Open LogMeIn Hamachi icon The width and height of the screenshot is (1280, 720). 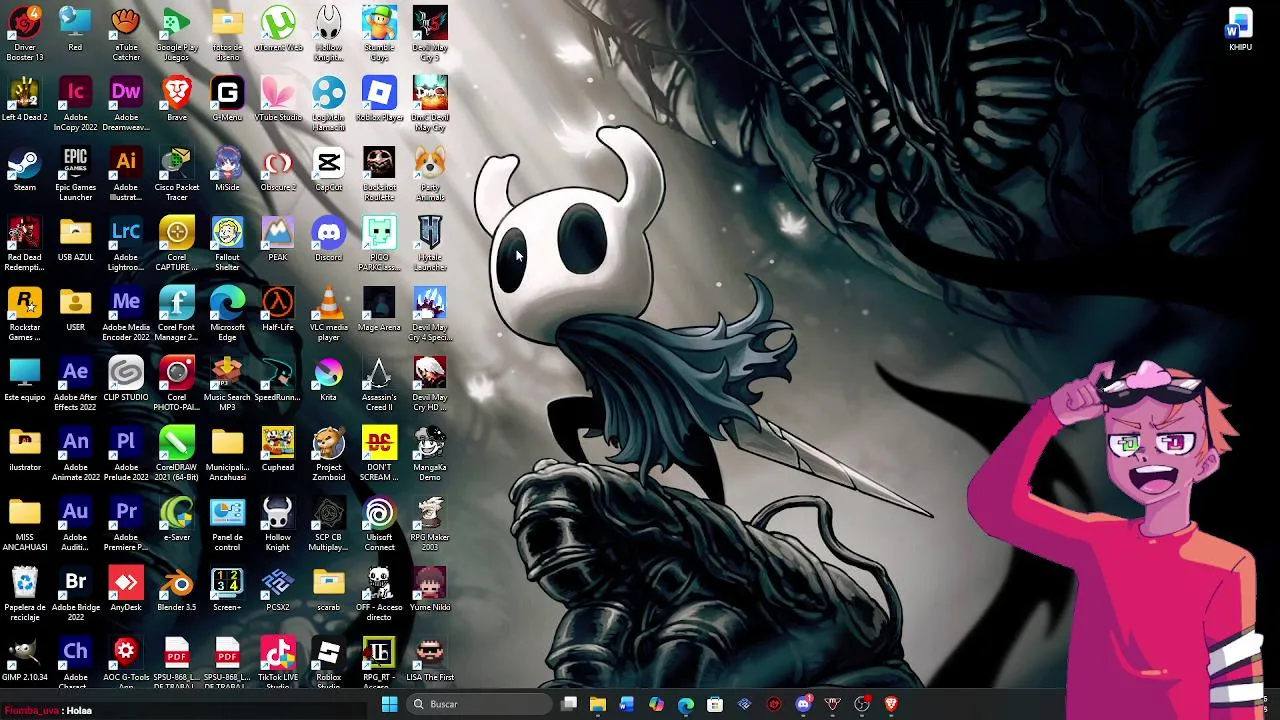coord(328,104)
